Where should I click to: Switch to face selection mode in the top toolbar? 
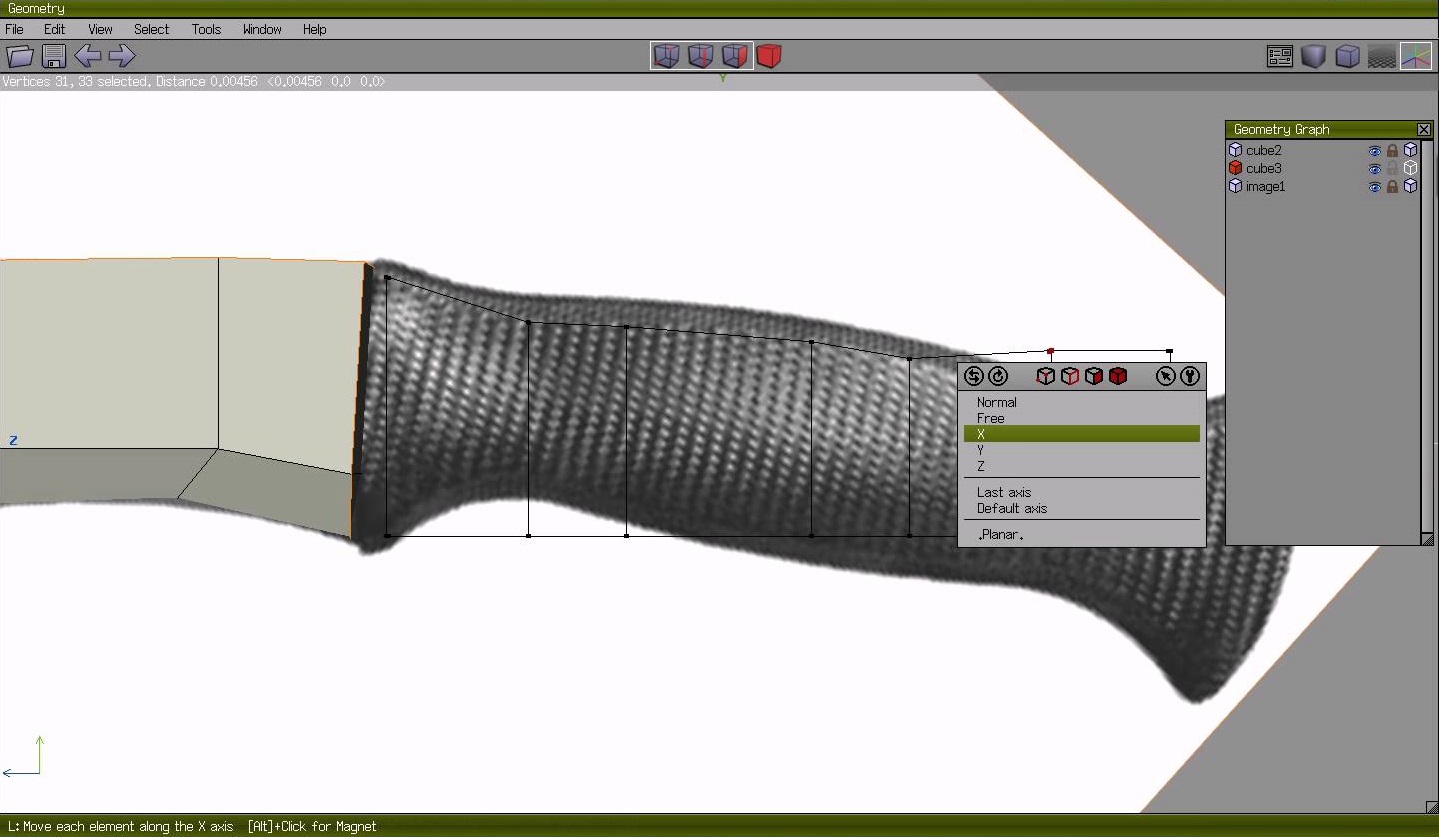(735, 56)
